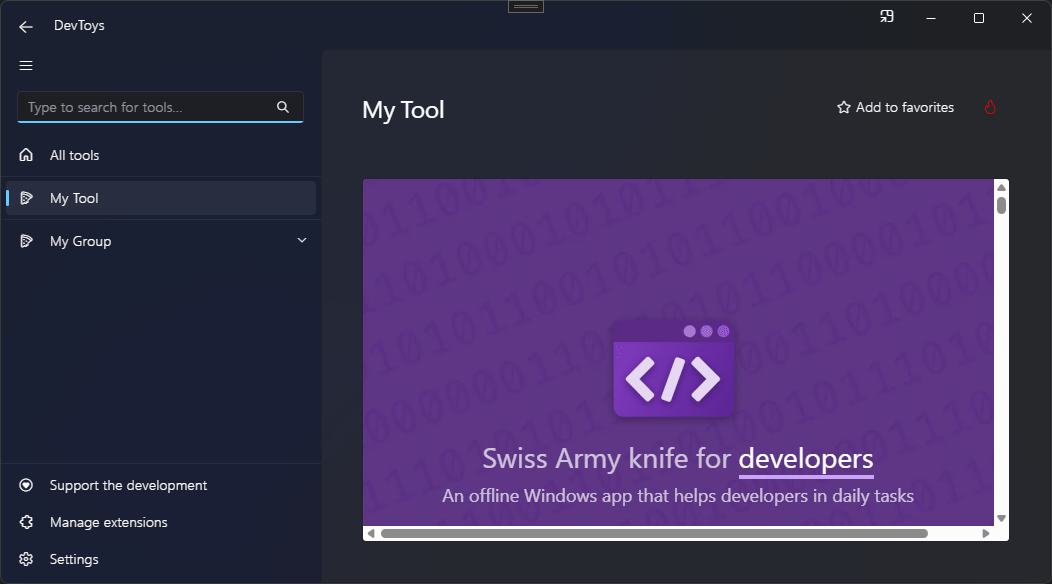Open Manage extensions page
The height and width of the screenshot is (584, 1052).
160,522
